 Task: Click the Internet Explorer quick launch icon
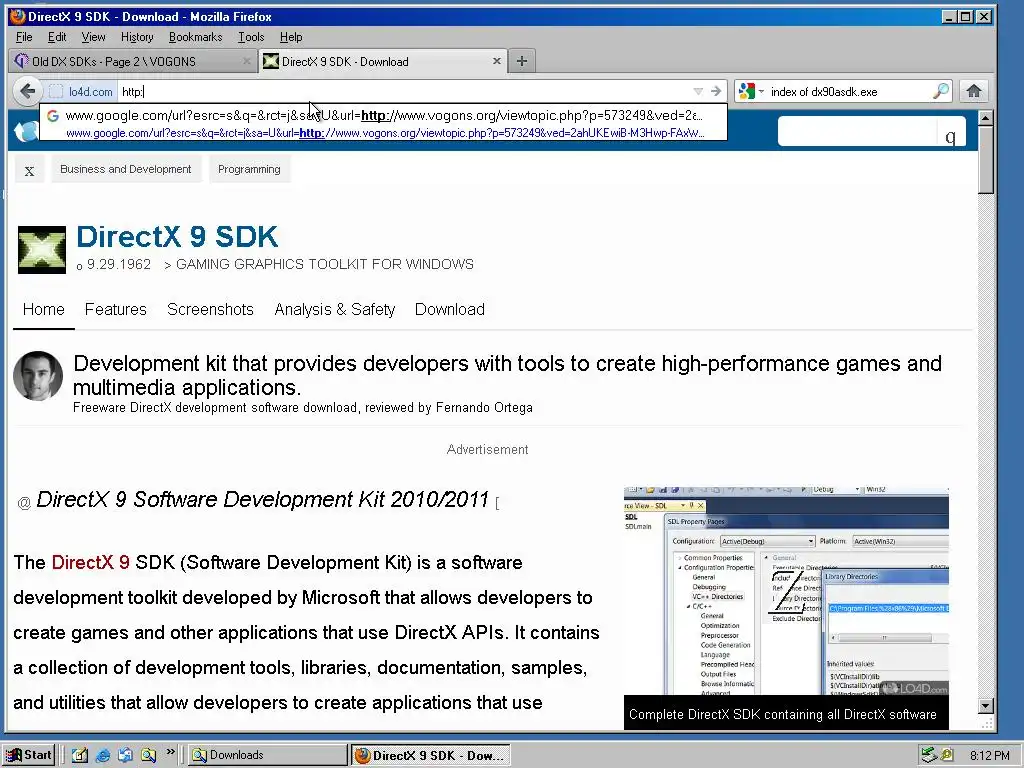[x=103, y=755]
